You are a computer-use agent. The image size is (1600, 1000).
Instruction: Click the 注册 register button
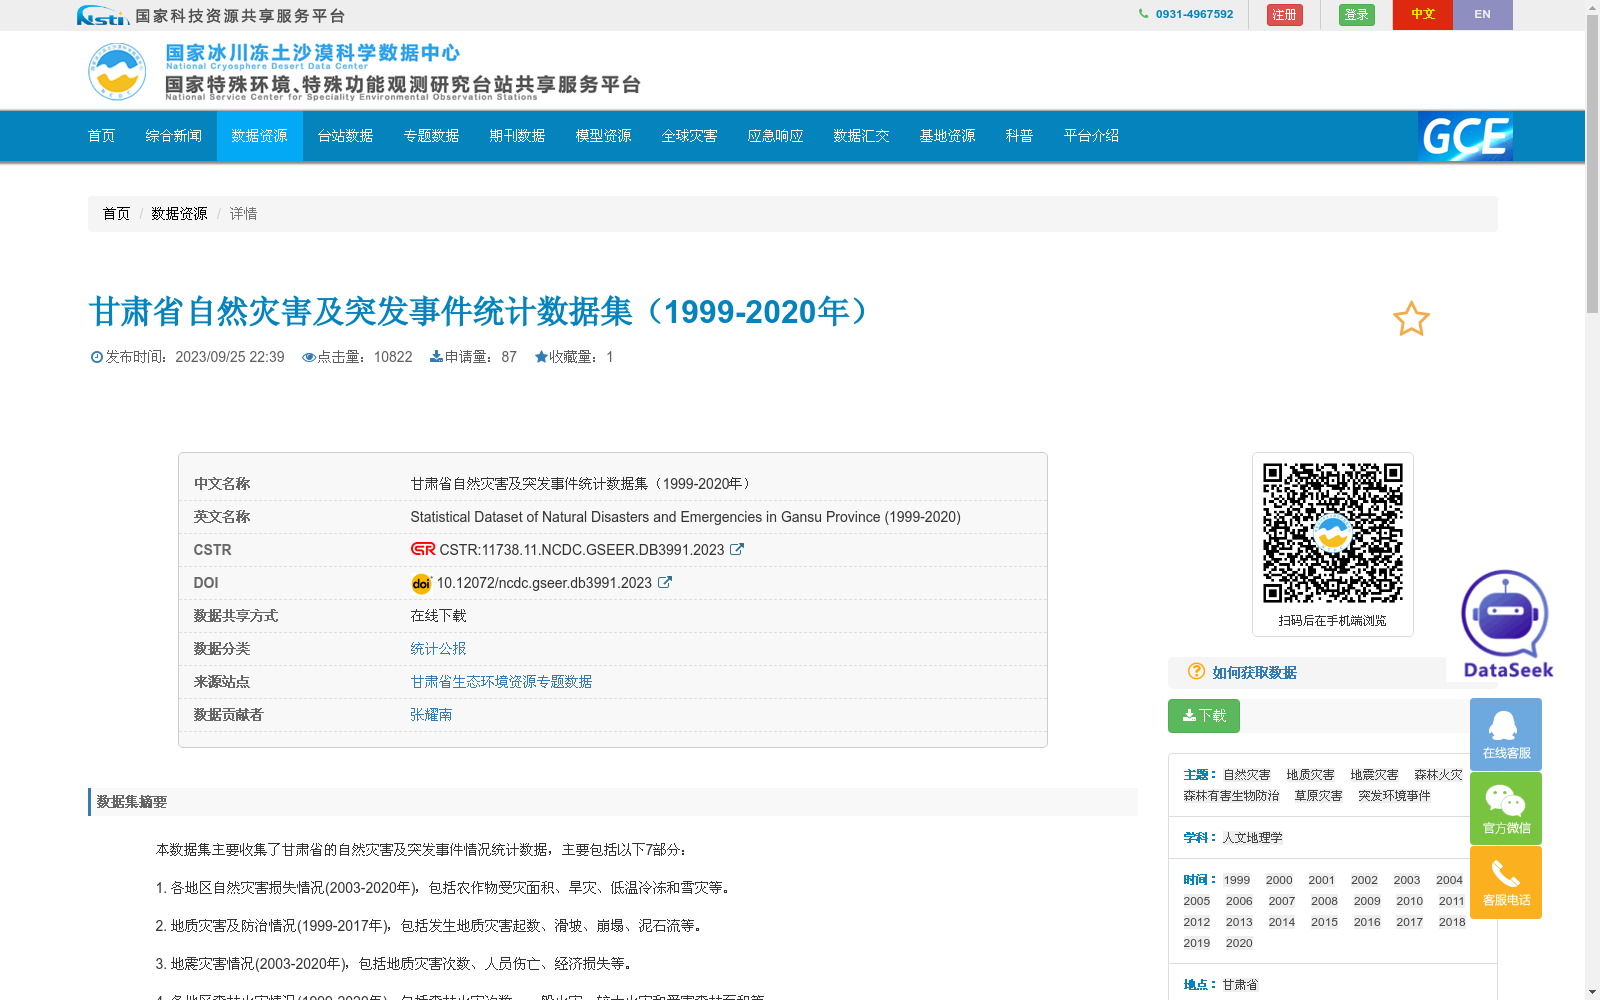click(x=1285, y=15)
